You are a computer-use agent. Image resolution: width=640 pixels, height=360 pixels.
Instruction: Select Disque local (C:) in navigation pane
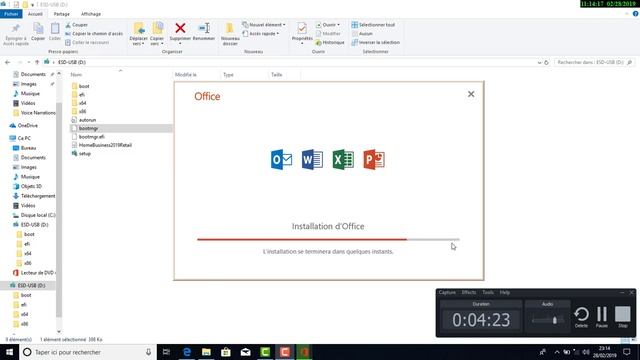(38, 215)
